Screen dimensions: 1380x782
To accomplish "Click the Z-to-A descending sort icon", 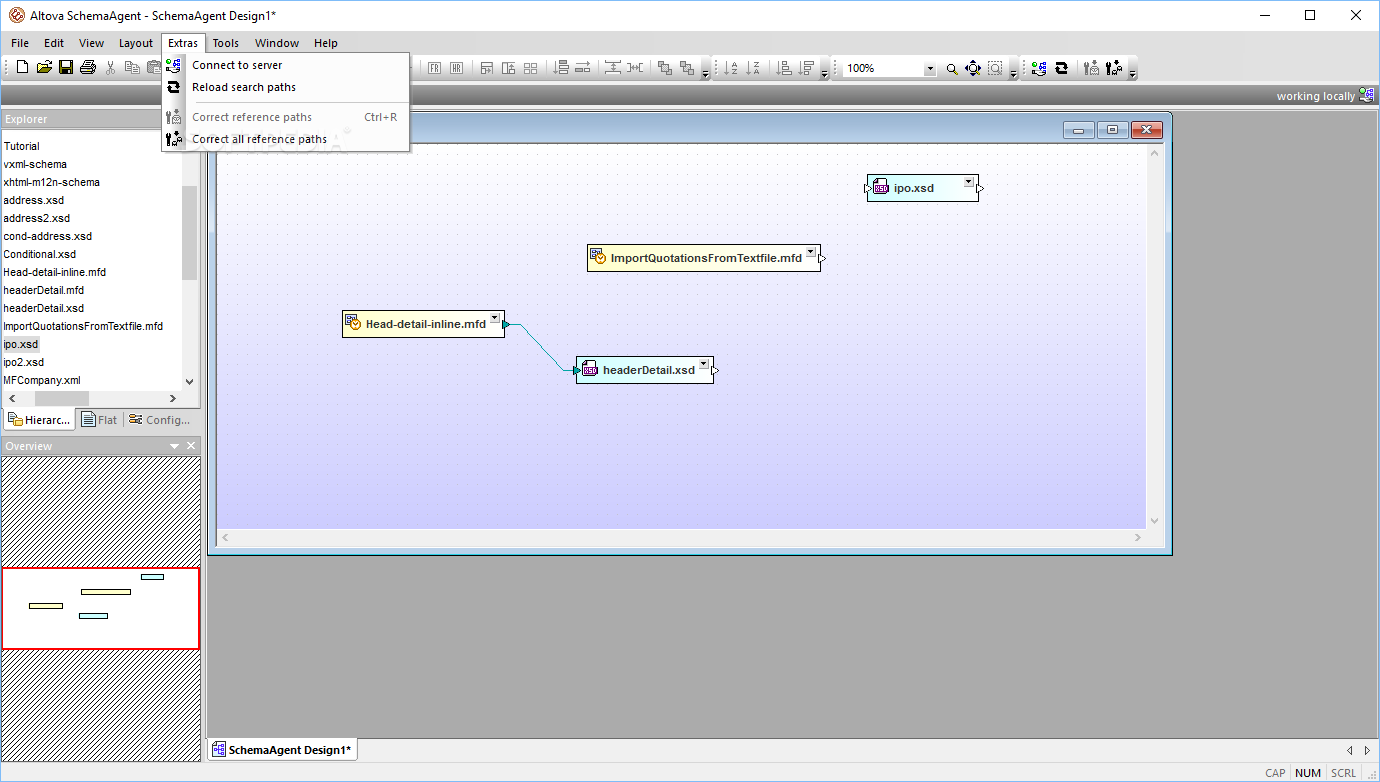I will pyautogui.click(x=755, y=68).
